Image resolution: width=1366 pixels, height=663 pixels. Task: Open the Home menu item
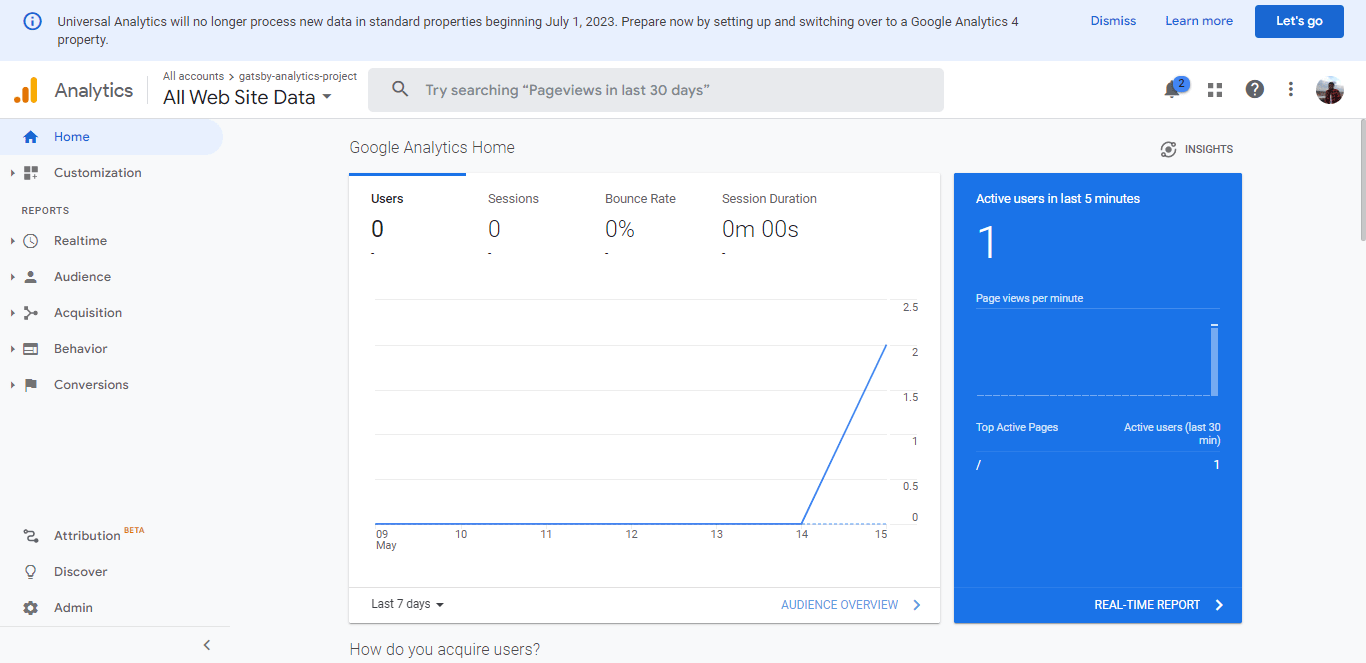(x=111, y=137)
